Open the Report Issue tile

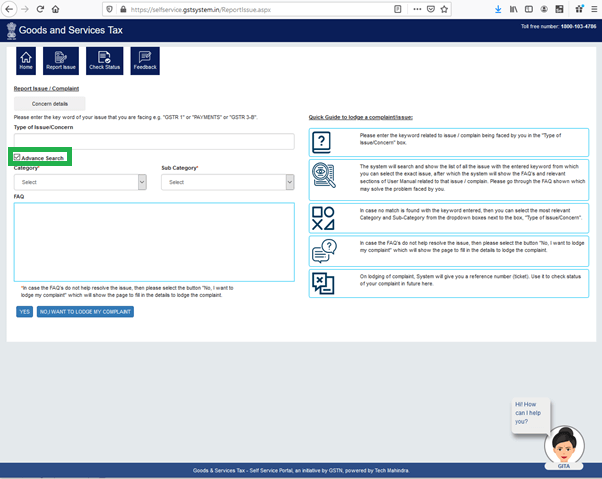click(61, 61)
